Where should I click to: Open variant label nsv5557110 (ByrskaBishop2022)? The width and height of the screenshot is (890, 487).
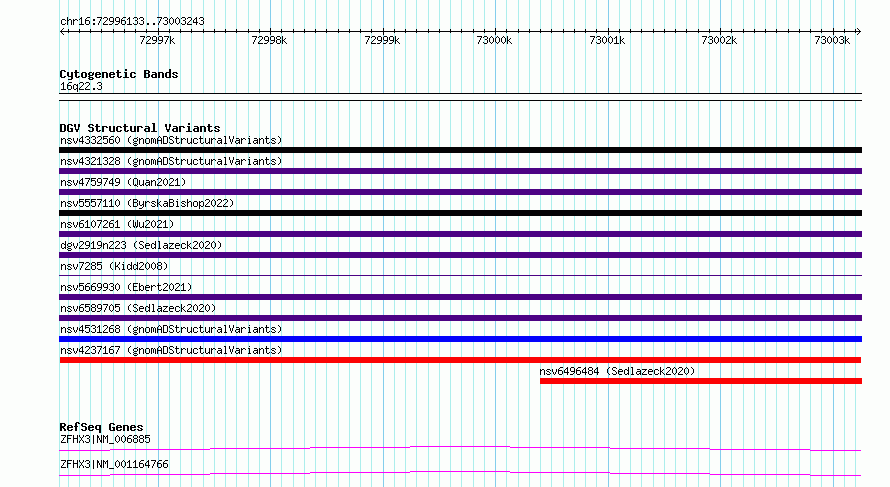pyautogui.click(x=147, y=203)
